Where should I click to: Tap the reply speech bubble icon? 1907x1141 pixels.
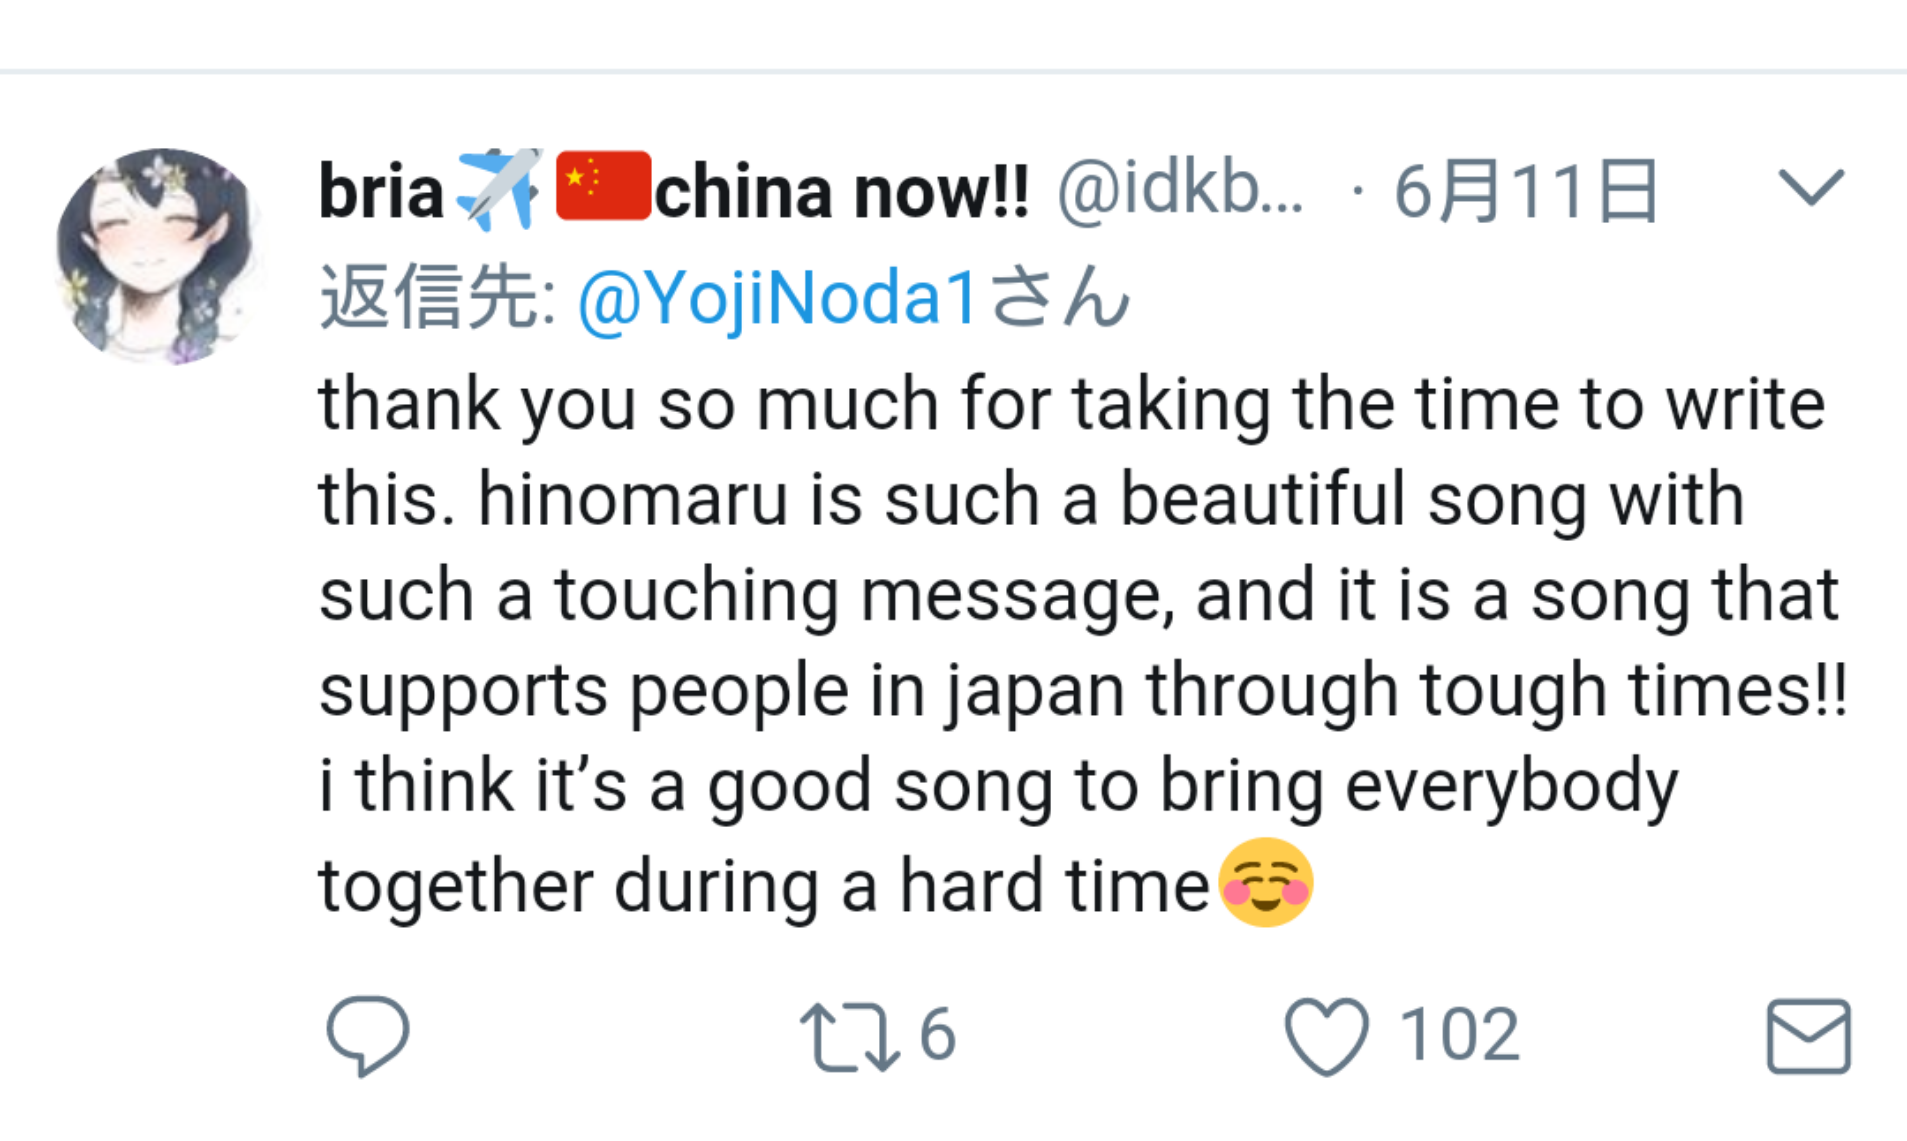click(x=367, y=1036)
